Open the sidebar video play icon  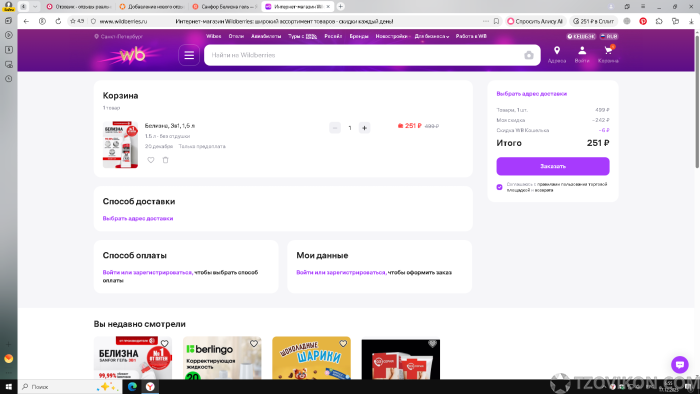click(8, 35)
